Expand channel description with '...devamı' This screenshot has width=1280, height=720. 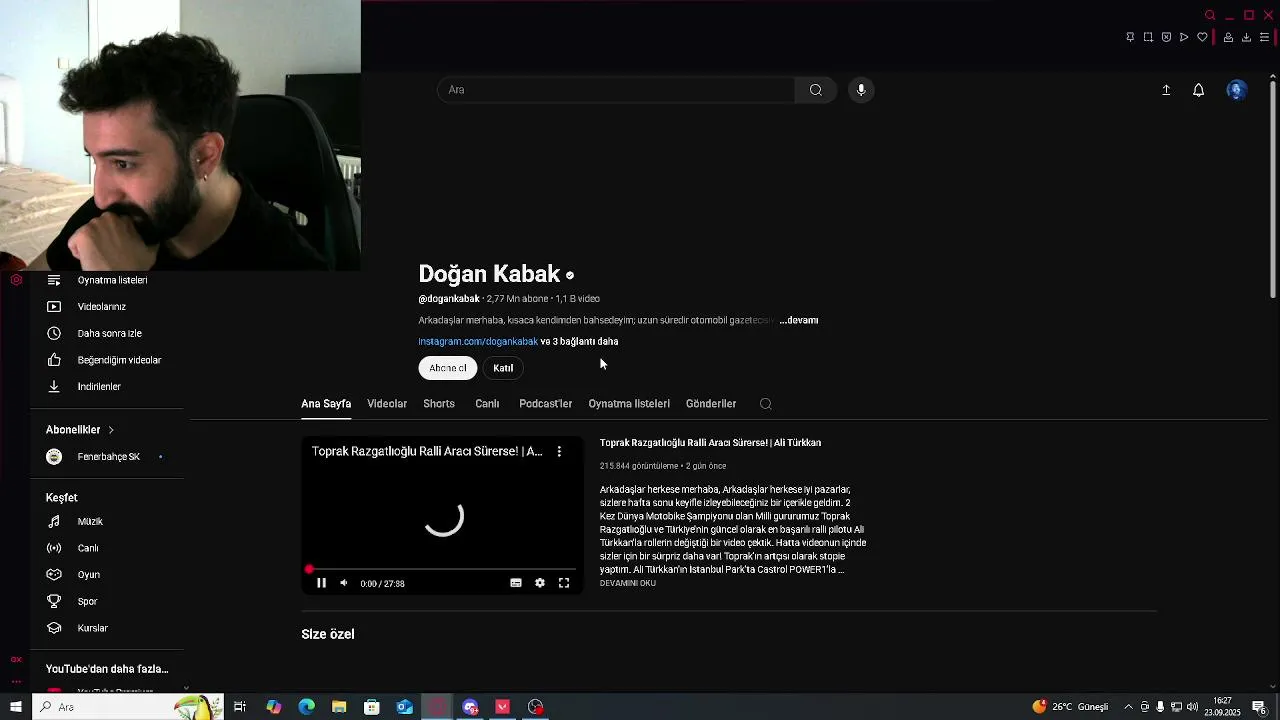pos(799,320)
